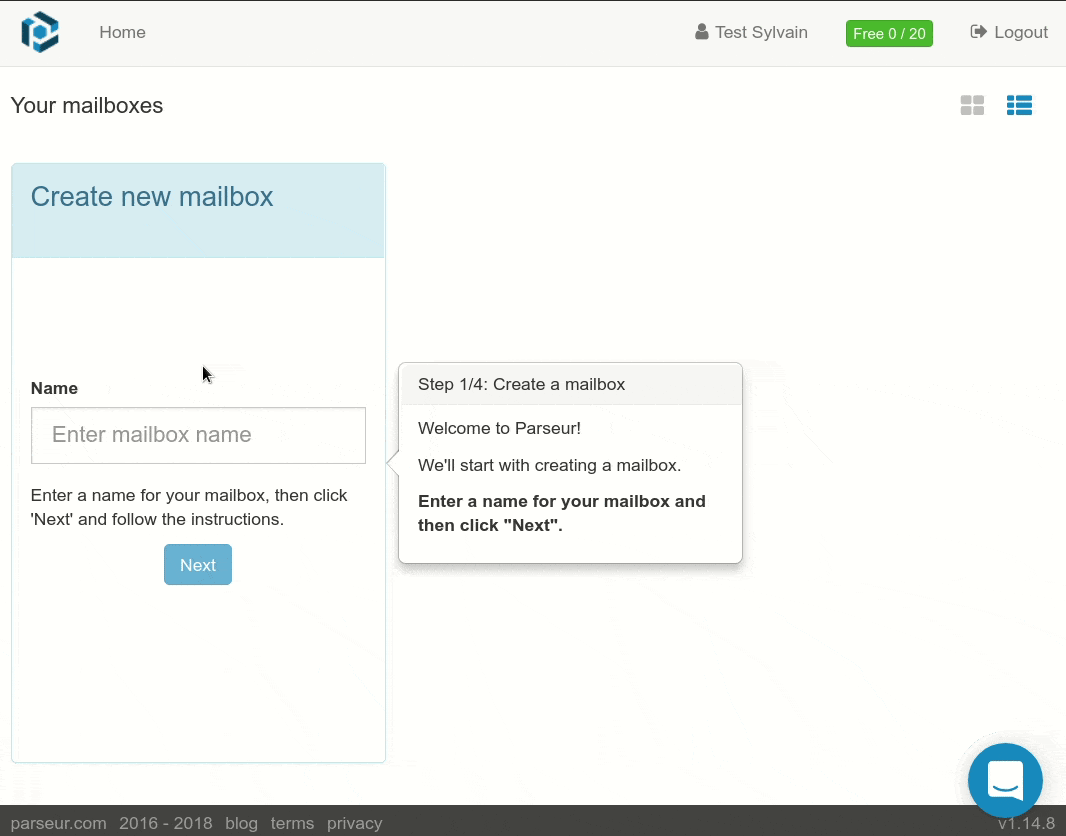Click the v1.14.8 version text
This screenshot has width=1066, height=836.
[x=1027, y=823]
